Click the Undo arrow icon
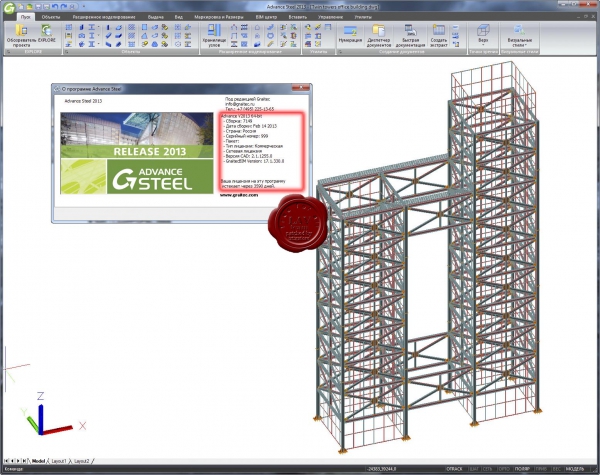This screenshot has height=475, width=600. pyautogui.click(x=55, y=7)
